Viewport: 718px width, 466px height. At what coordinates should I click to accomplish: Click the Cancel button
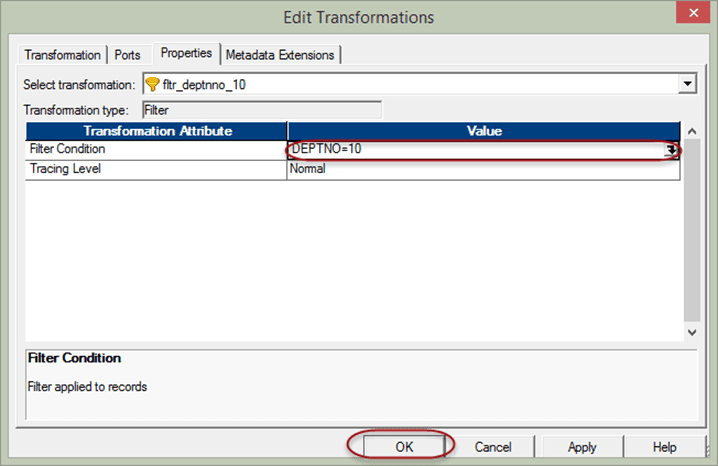pos(493,447)
